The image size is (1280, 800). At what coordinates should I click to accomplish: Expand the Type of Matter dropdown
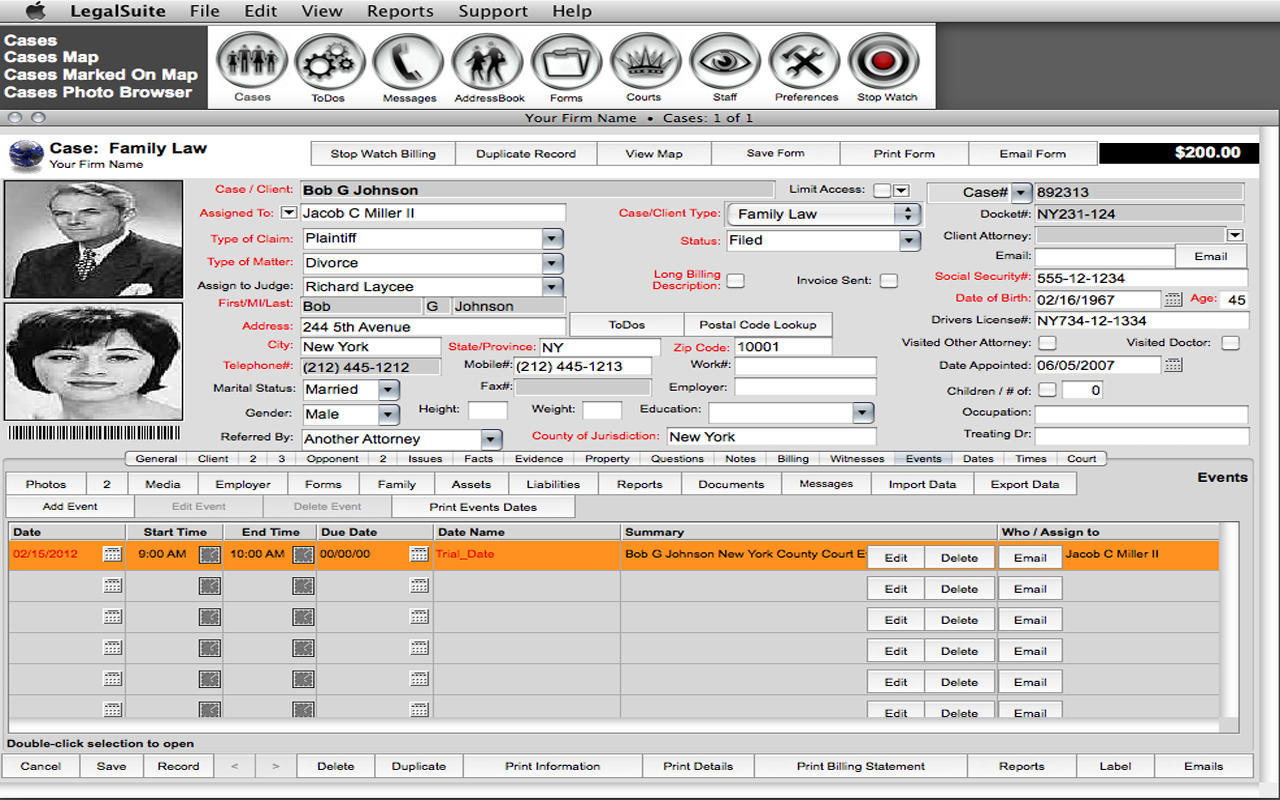[x=552, y=263]
